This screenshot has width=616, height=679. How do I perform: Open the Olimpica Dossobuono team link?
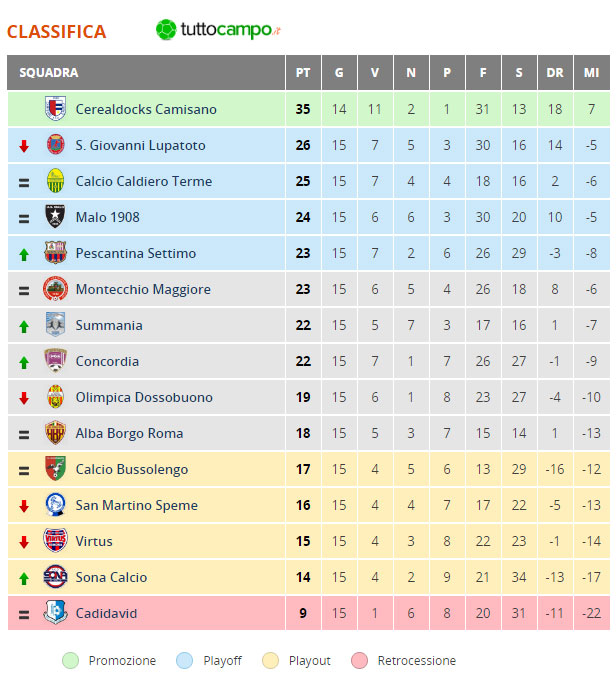[x=144, y=397]
